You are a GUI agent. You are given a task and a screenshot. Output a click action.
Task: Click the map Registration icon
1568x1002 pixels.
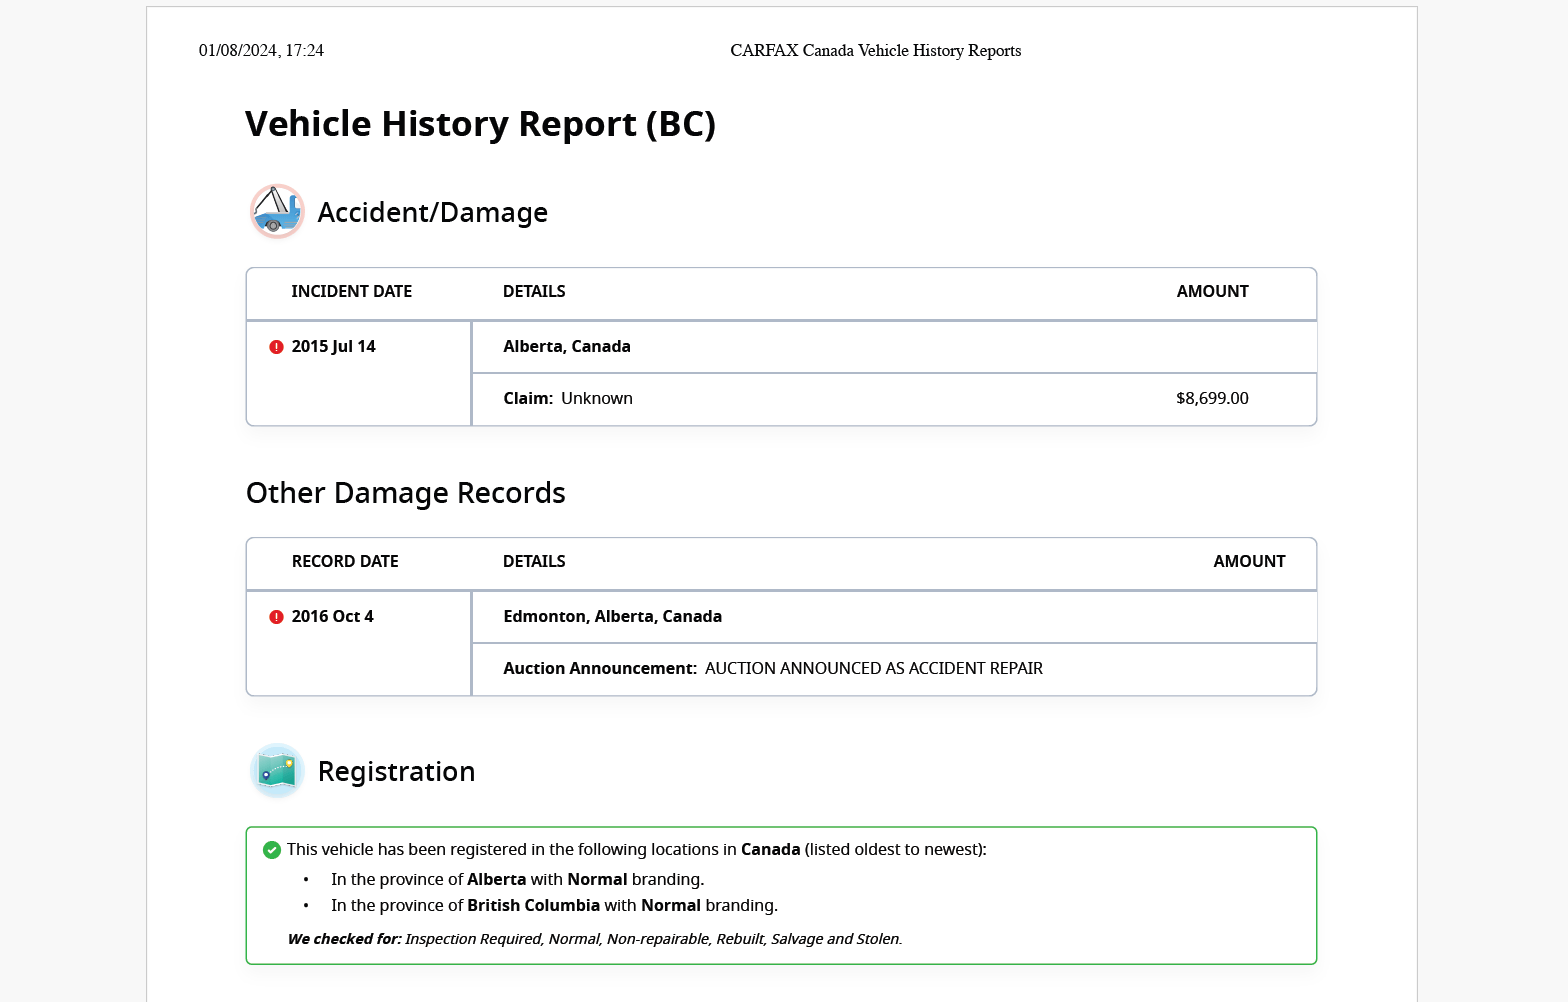click(277, 771)
